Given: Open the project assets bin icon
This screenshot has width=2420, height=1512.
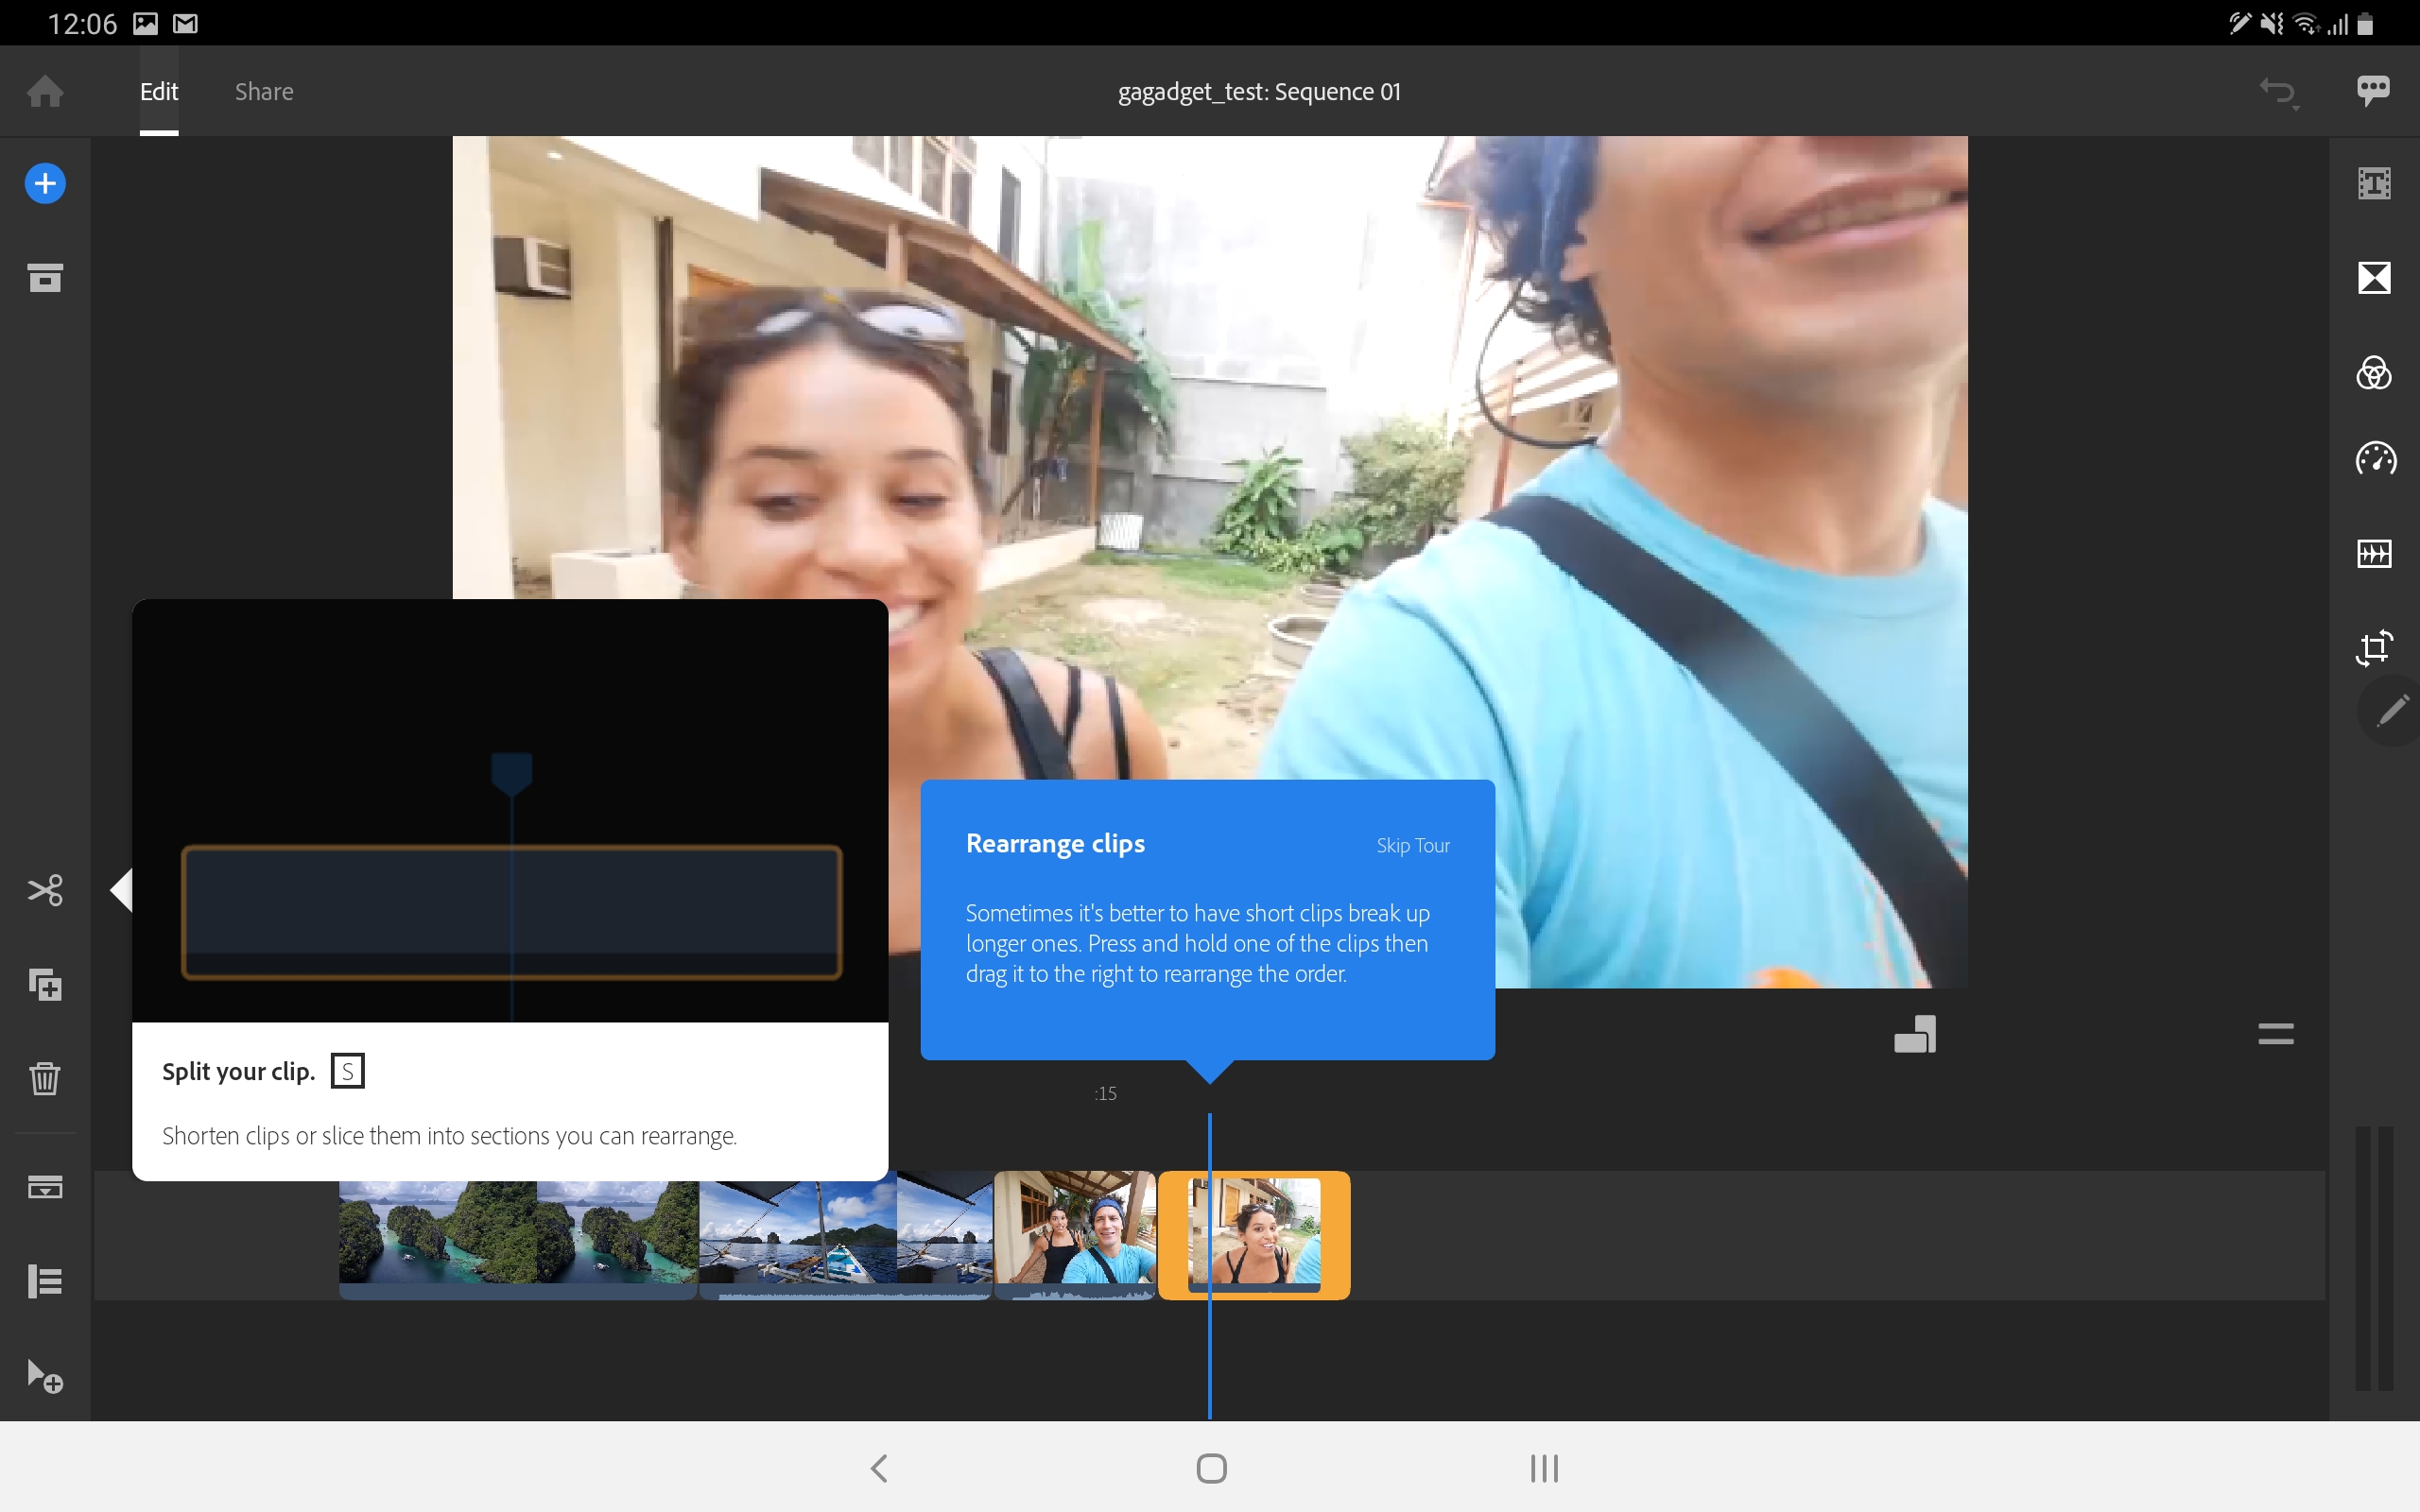Looking at the screenshot, I should click(x=45, y=277).
